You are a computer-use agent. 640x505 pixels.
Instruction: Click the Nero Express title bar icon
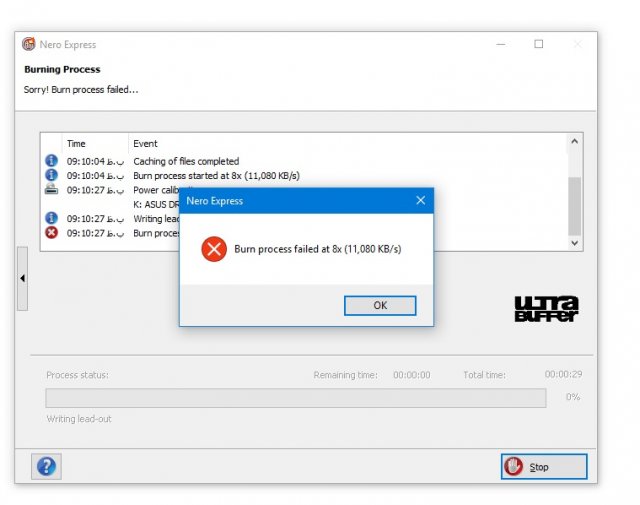[x=29, y=45]
